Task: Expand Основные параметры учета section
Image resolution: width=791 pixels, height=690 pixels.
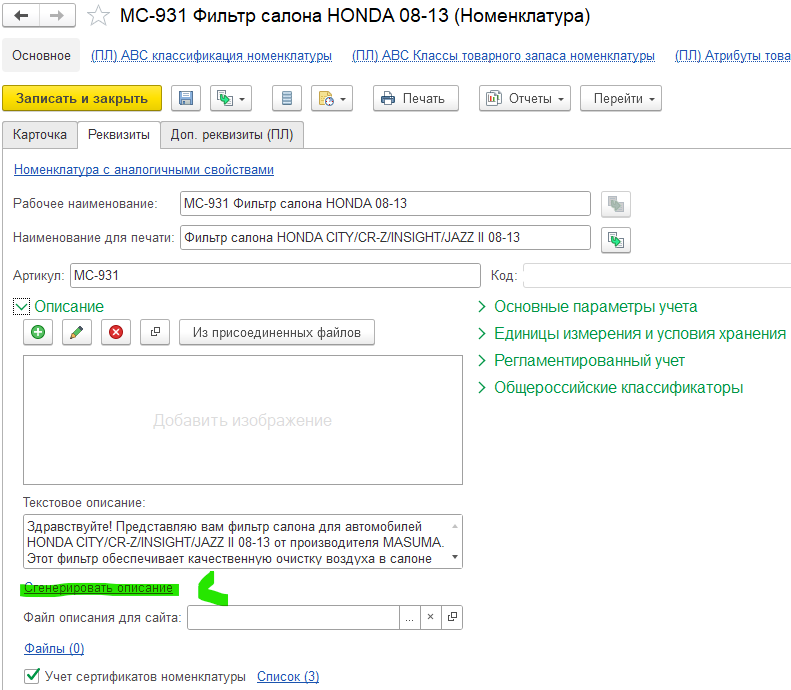Action: 588,307
